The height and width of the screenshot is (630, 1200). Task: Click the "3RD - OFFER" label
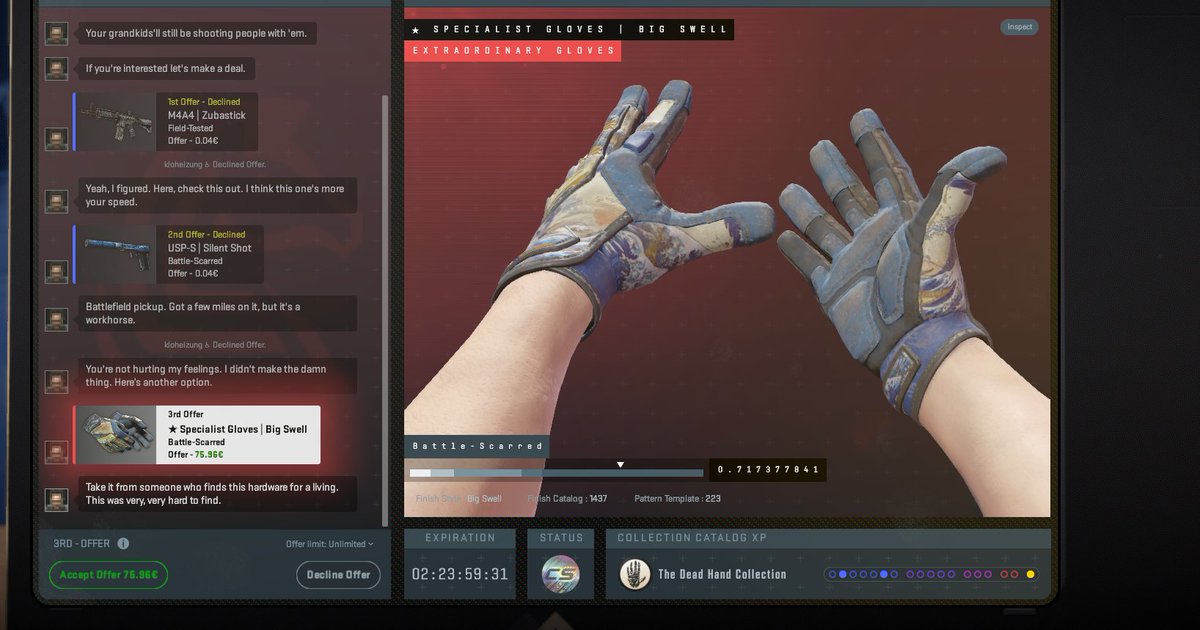pos(82,544)
